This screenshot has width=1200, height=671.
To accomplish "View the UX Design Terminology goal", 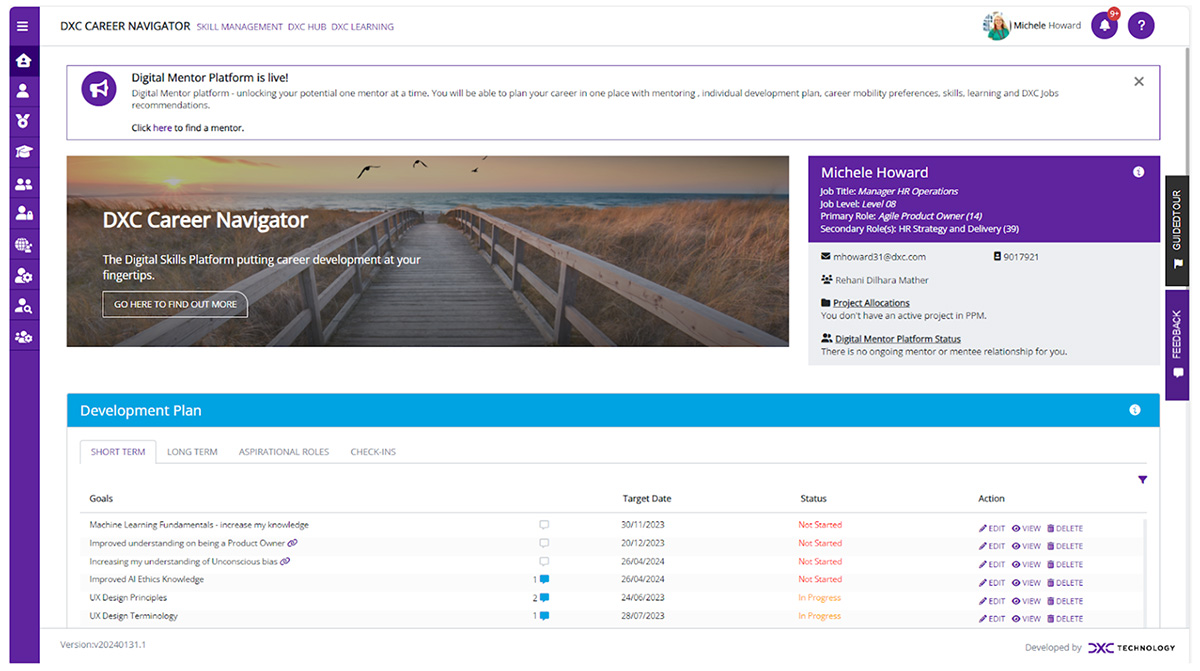I will click(1026, 619).
